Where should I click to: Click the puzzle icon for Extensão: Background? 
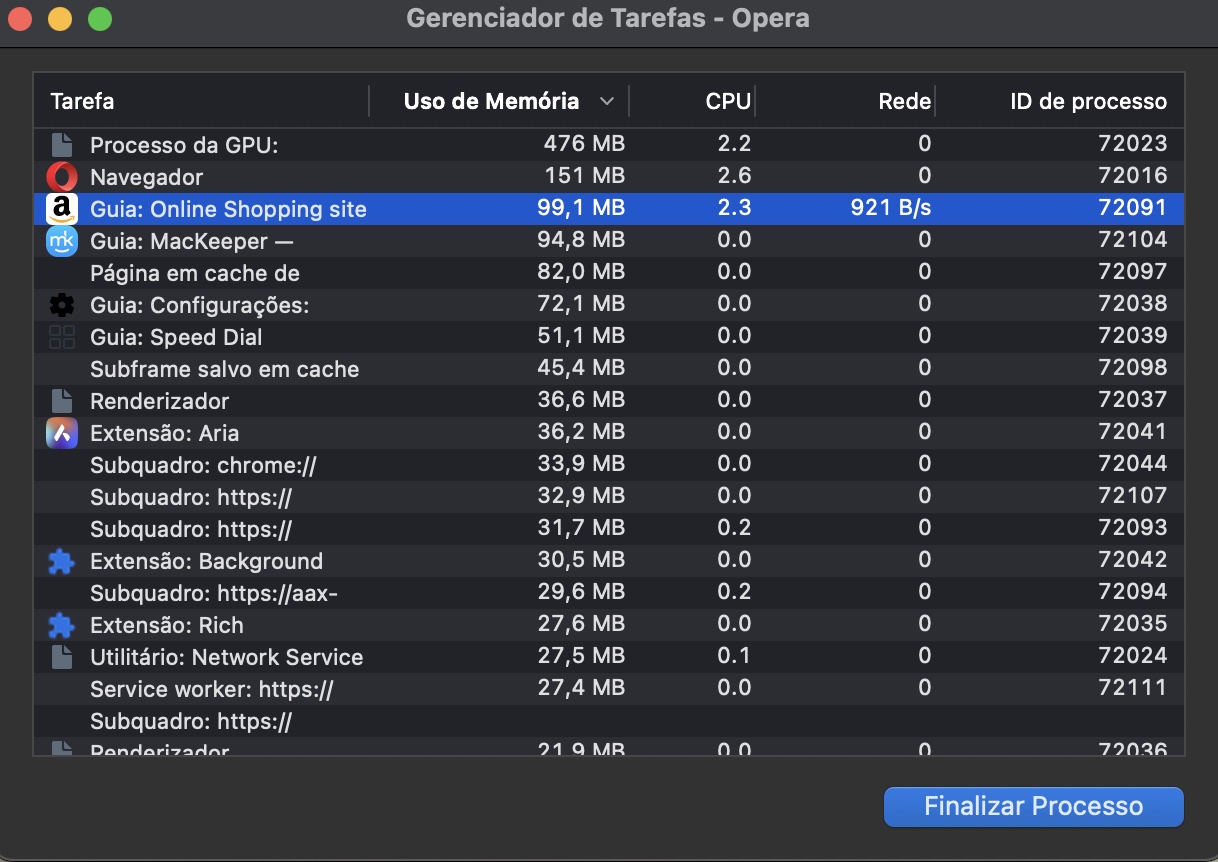pos(61,561)
